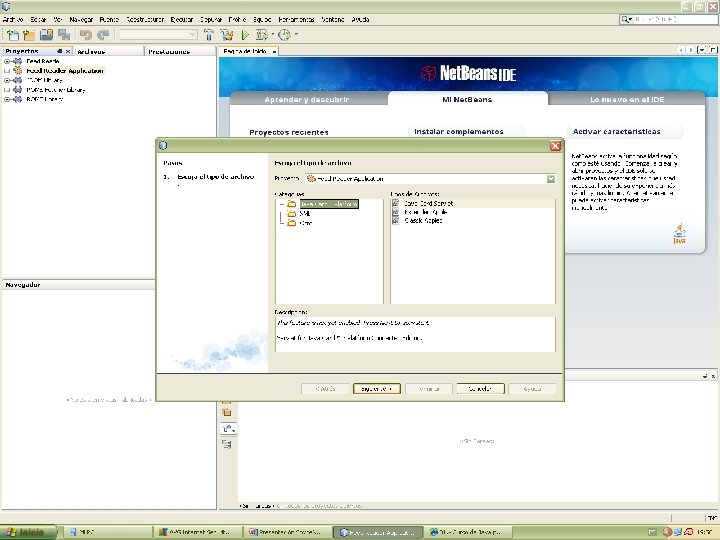Click XML folder icon in categories
Image resolution: width=720 pixels, height=540 pixels.
tap(292, 214)
